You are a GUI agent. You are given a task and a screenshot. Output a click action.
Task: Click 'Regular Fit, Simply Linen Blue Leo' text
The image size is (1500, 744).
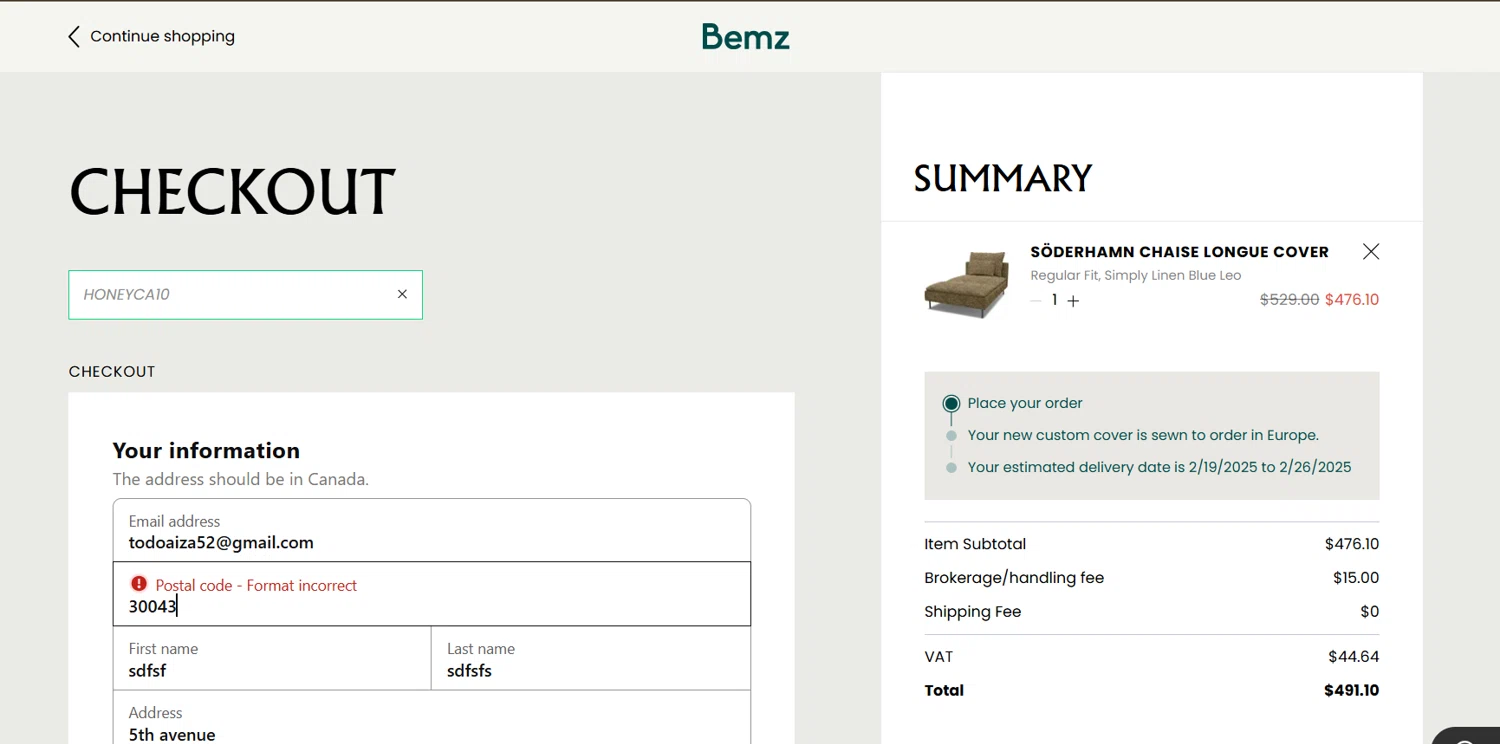[1135, 275]
